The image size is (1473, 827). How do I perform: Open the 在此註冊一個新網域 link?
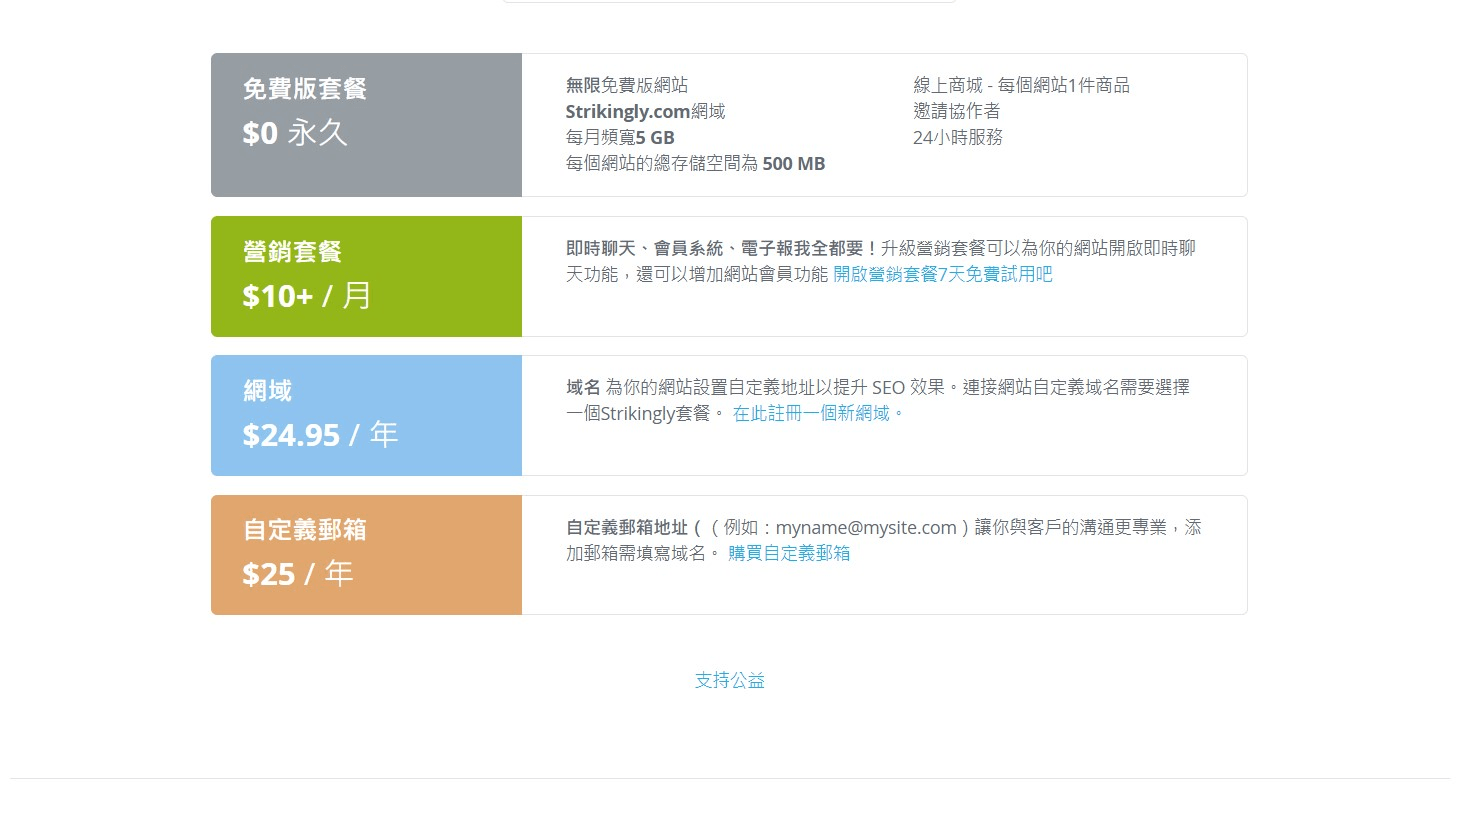(x=817, y=413)
